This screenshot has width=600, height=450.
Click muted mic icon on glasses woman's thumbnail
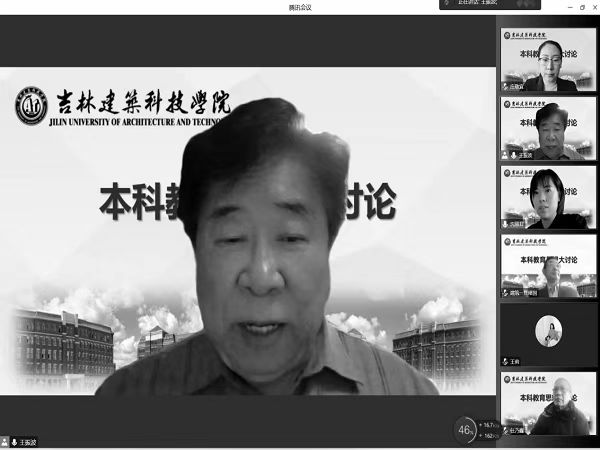tap(506, 87)
